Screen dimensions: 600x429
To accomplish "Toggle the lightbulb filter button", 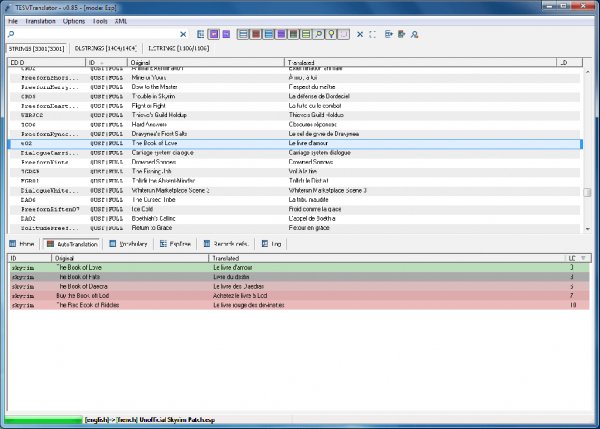I will (x=331, y=34).
